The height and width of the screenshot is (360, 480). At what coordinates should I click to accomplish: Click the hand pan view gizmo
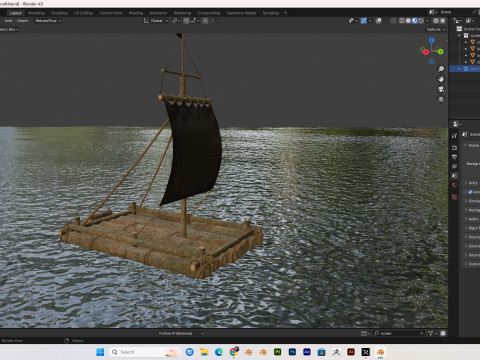click(x=441, y=79)
